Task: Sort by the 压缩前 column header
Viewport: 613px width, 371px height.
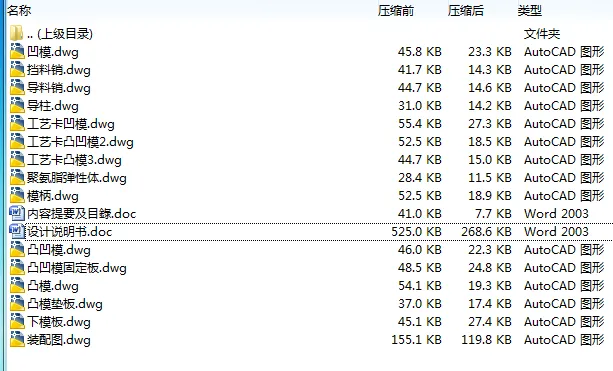Action: [396, 11]
